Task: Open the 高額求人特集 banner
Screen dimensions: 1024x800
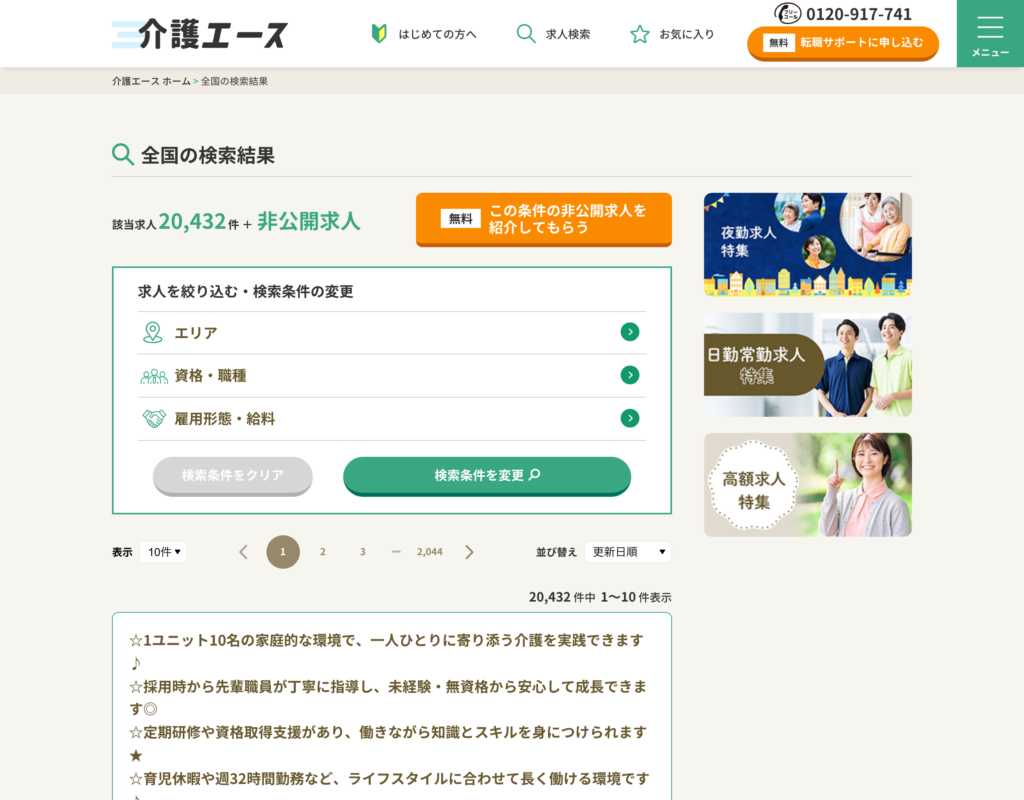Action: (x=808, y=485)
